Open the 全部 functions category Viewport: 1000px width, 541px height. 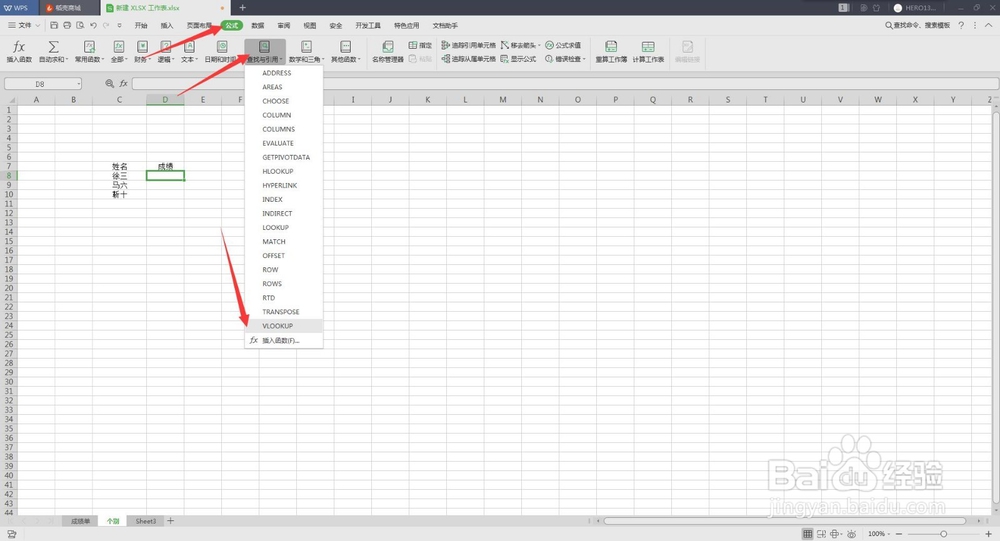119,51
